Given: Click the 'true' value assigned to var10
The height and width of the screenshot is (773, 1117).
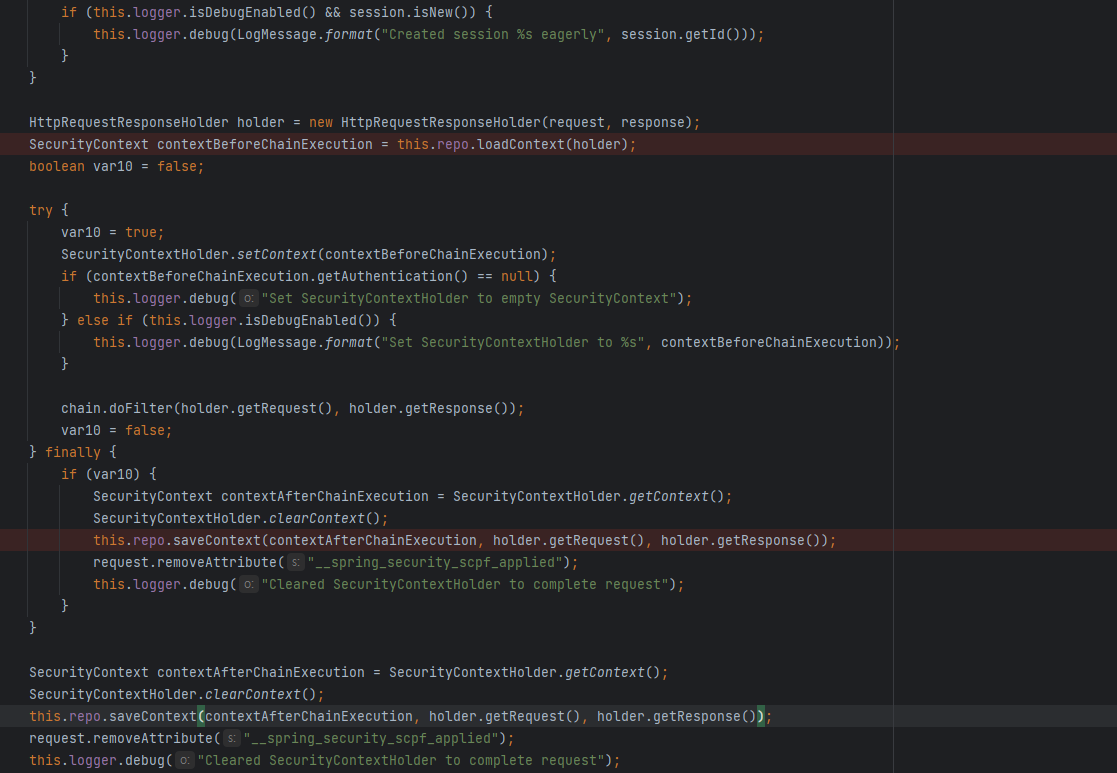Looking at the screenshot, I should (x=141, y=233).
